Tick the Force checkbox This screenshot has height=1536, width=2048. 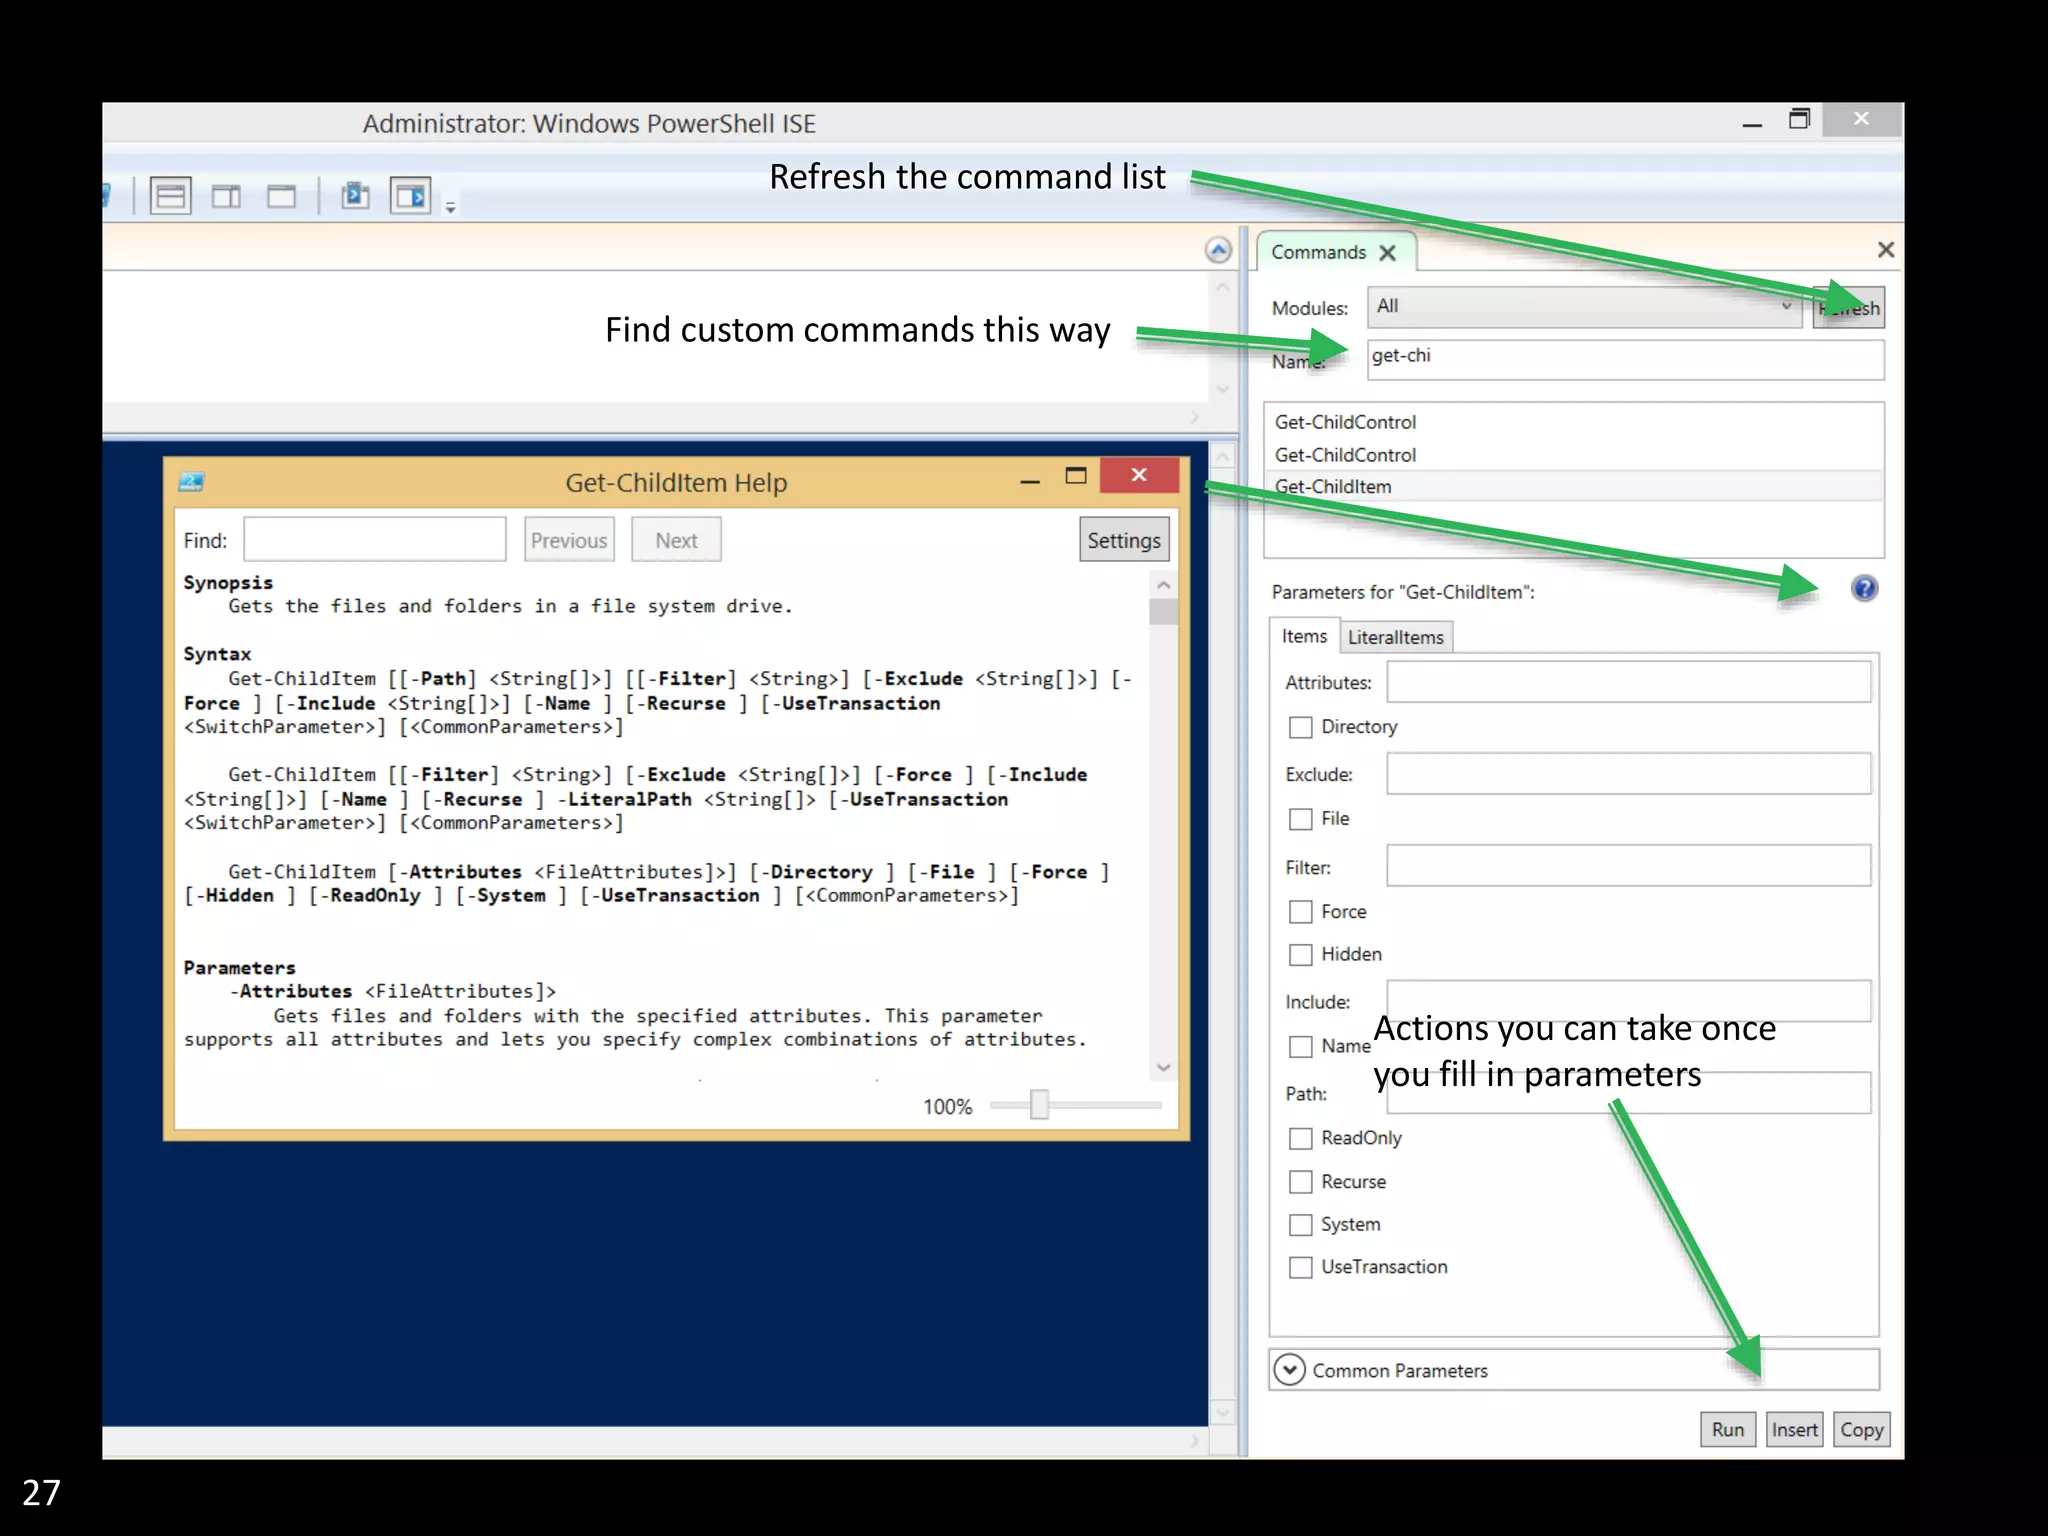[x=1300, y=912]
